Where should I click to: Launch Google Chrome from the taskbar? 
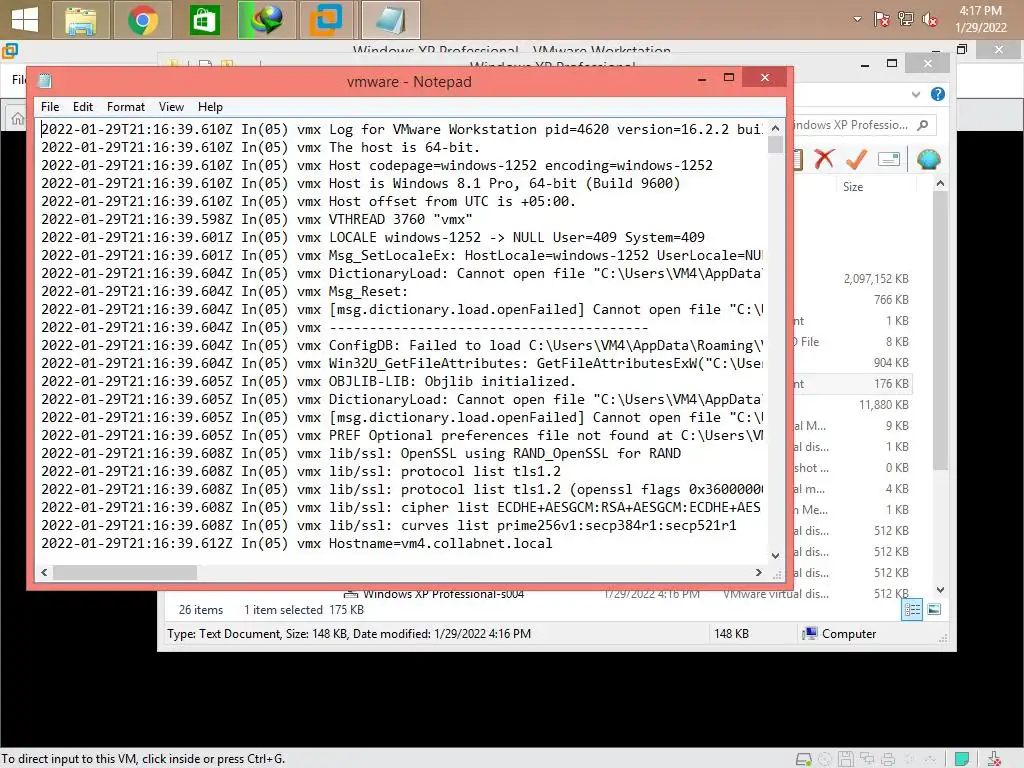point(143,20)
